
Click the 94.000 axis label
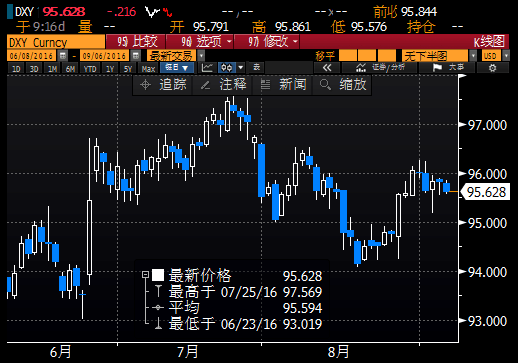pyautogui.click(x=487, y=272)
